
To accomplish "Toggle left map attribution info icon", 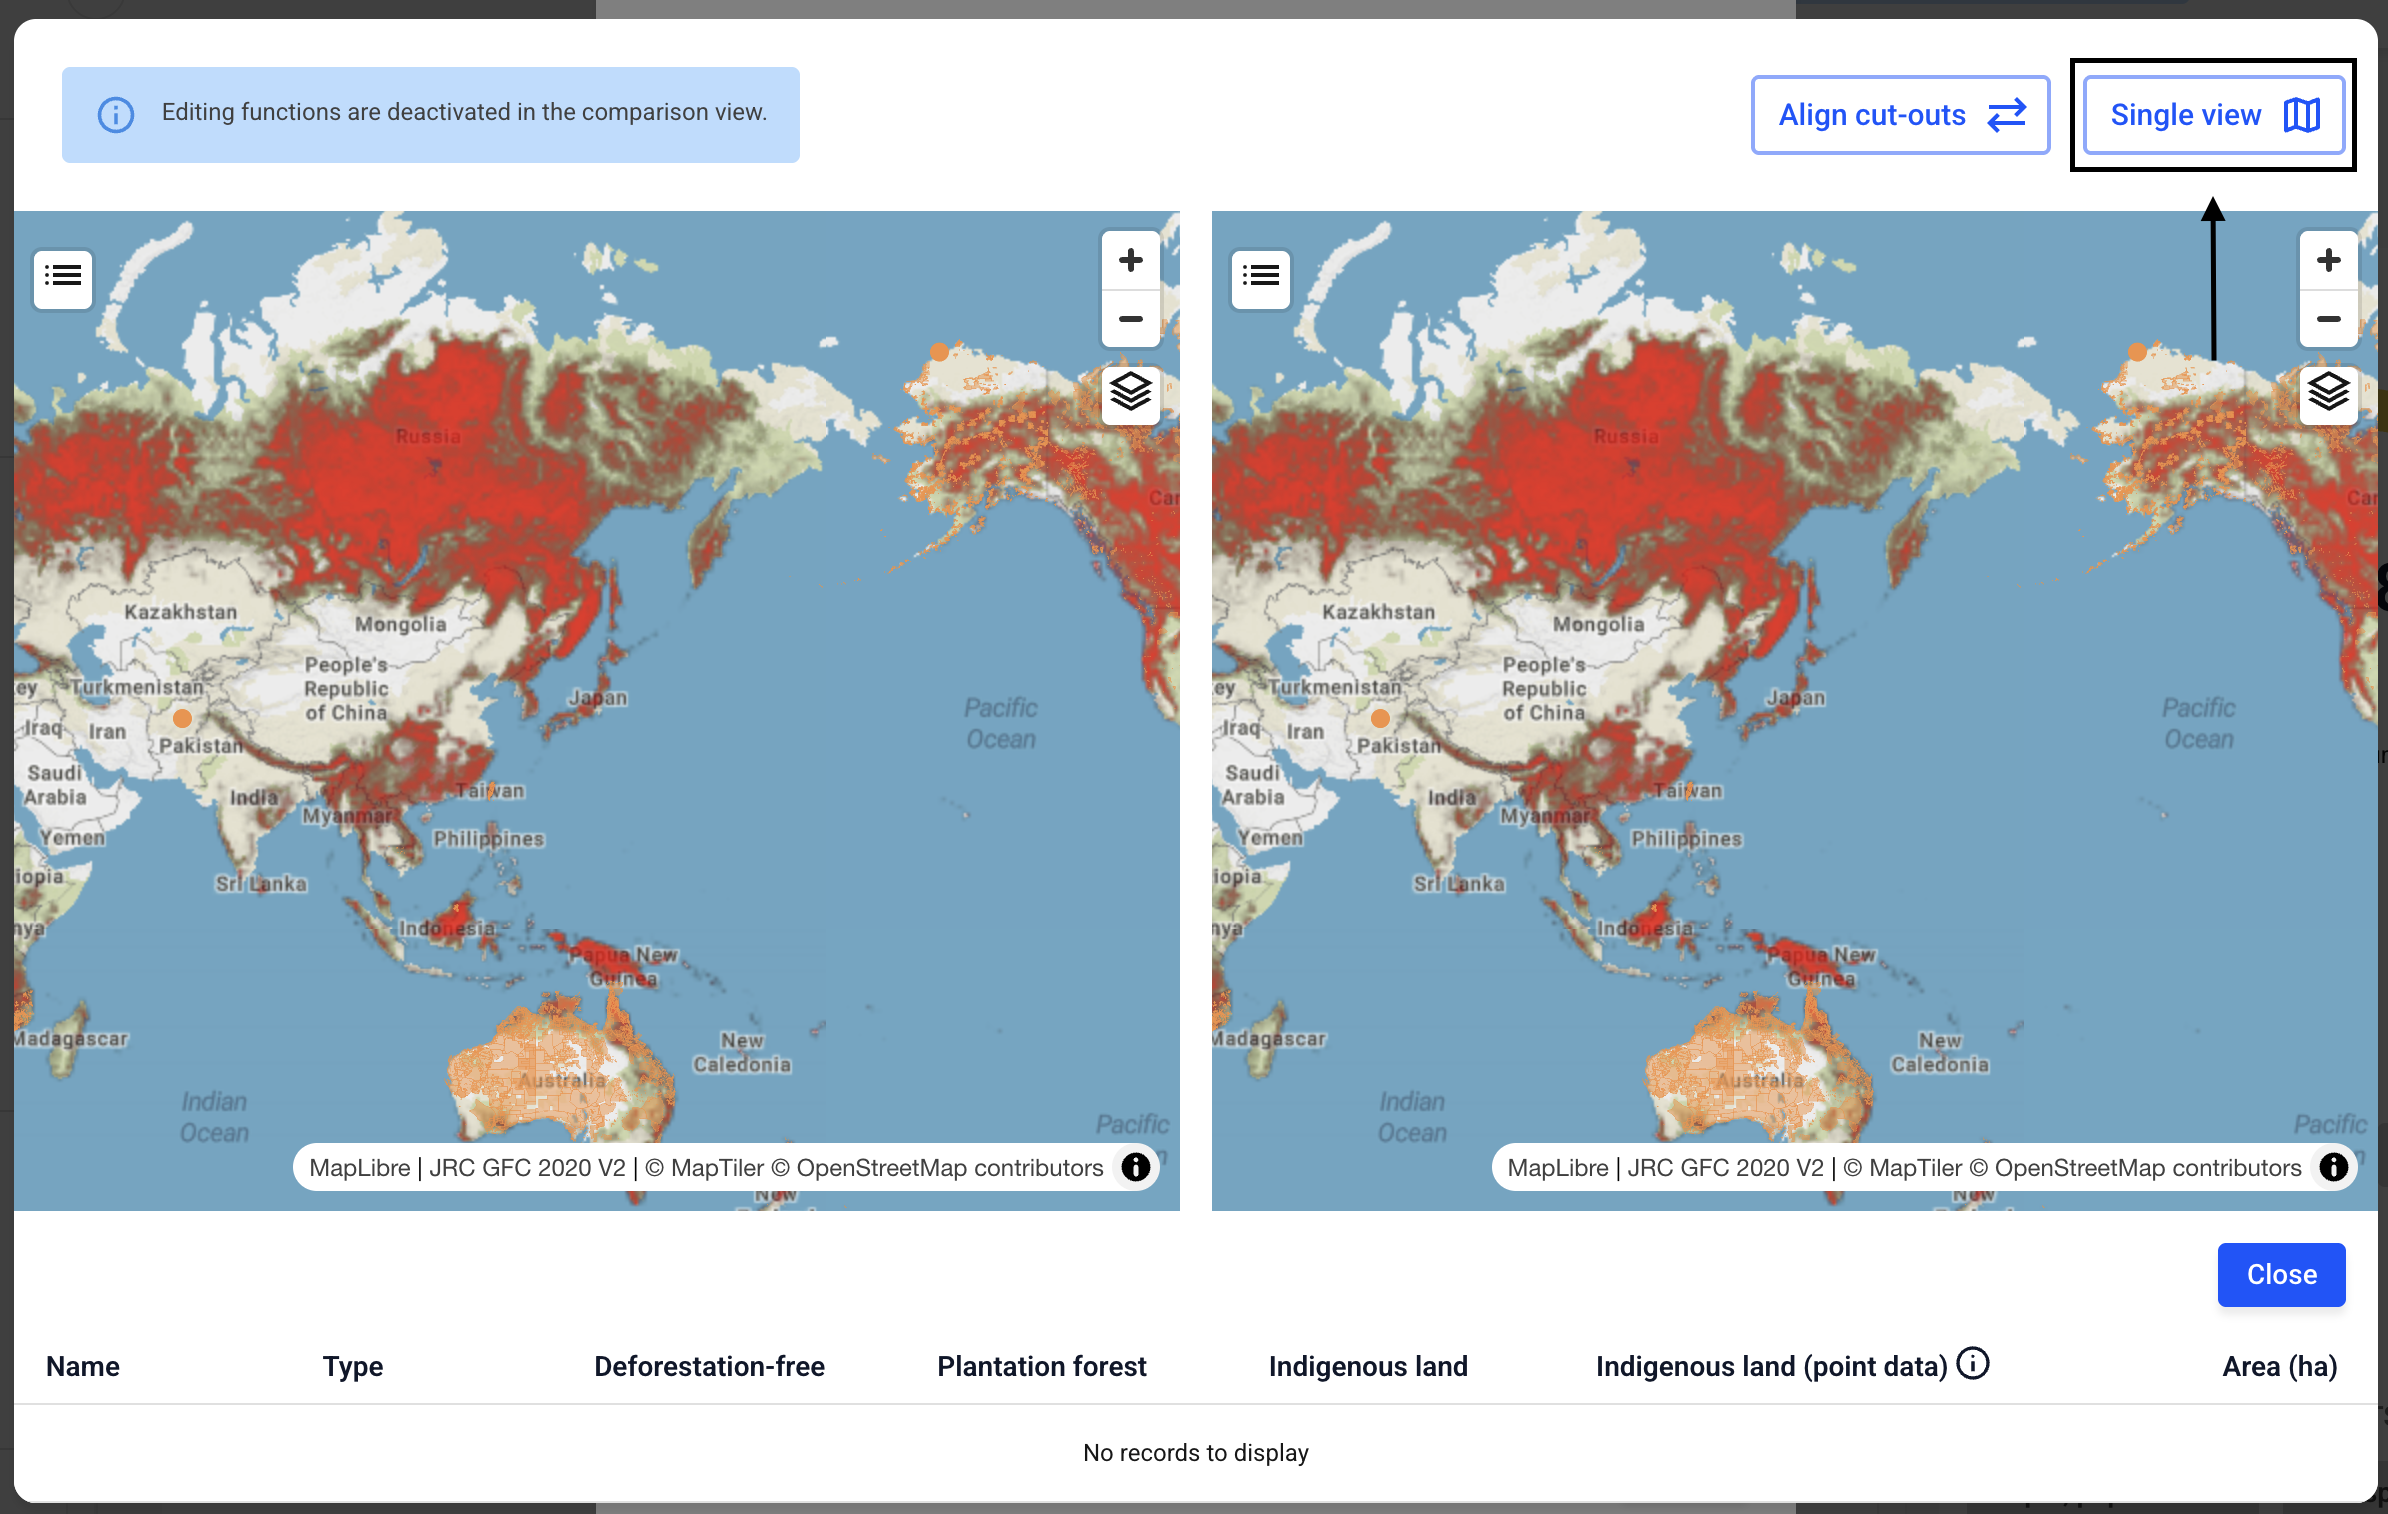I will pyautogui.click(x=1135, y=1167).
